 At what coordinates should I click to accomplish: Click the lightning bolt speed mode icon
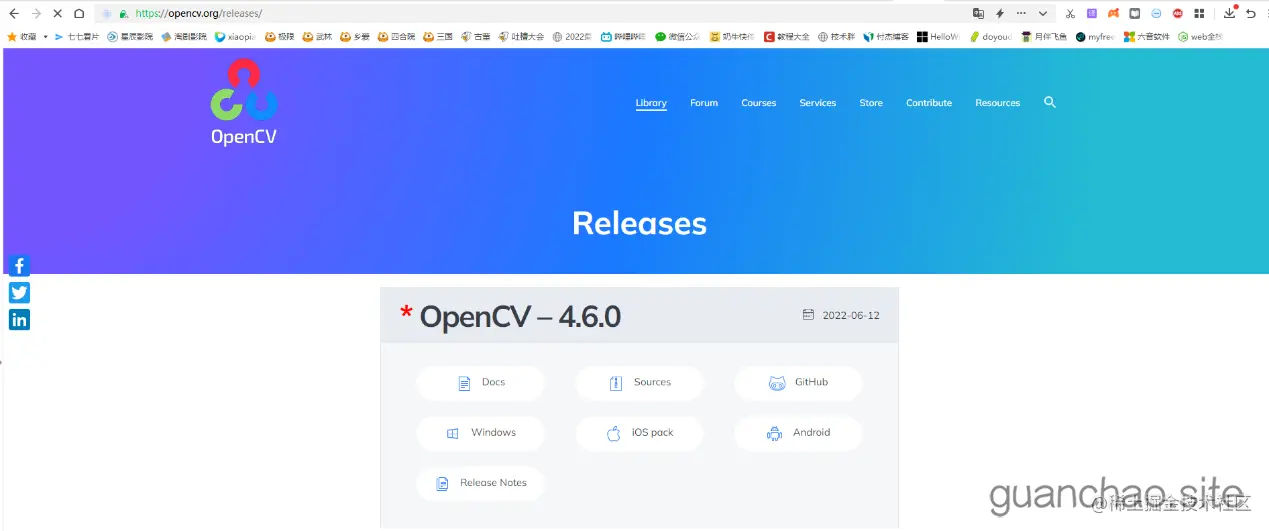999,13
